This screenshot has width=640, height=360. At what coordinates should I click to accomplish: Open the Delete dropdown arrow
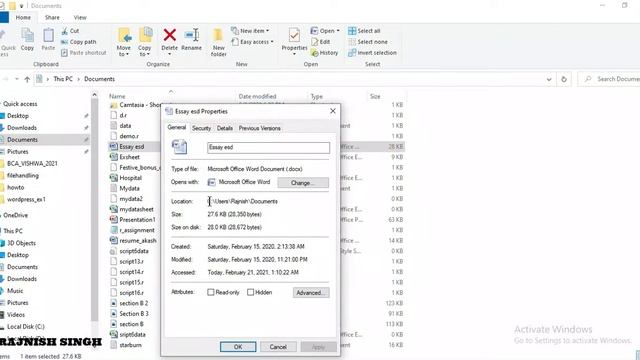(x=169, y=54)
